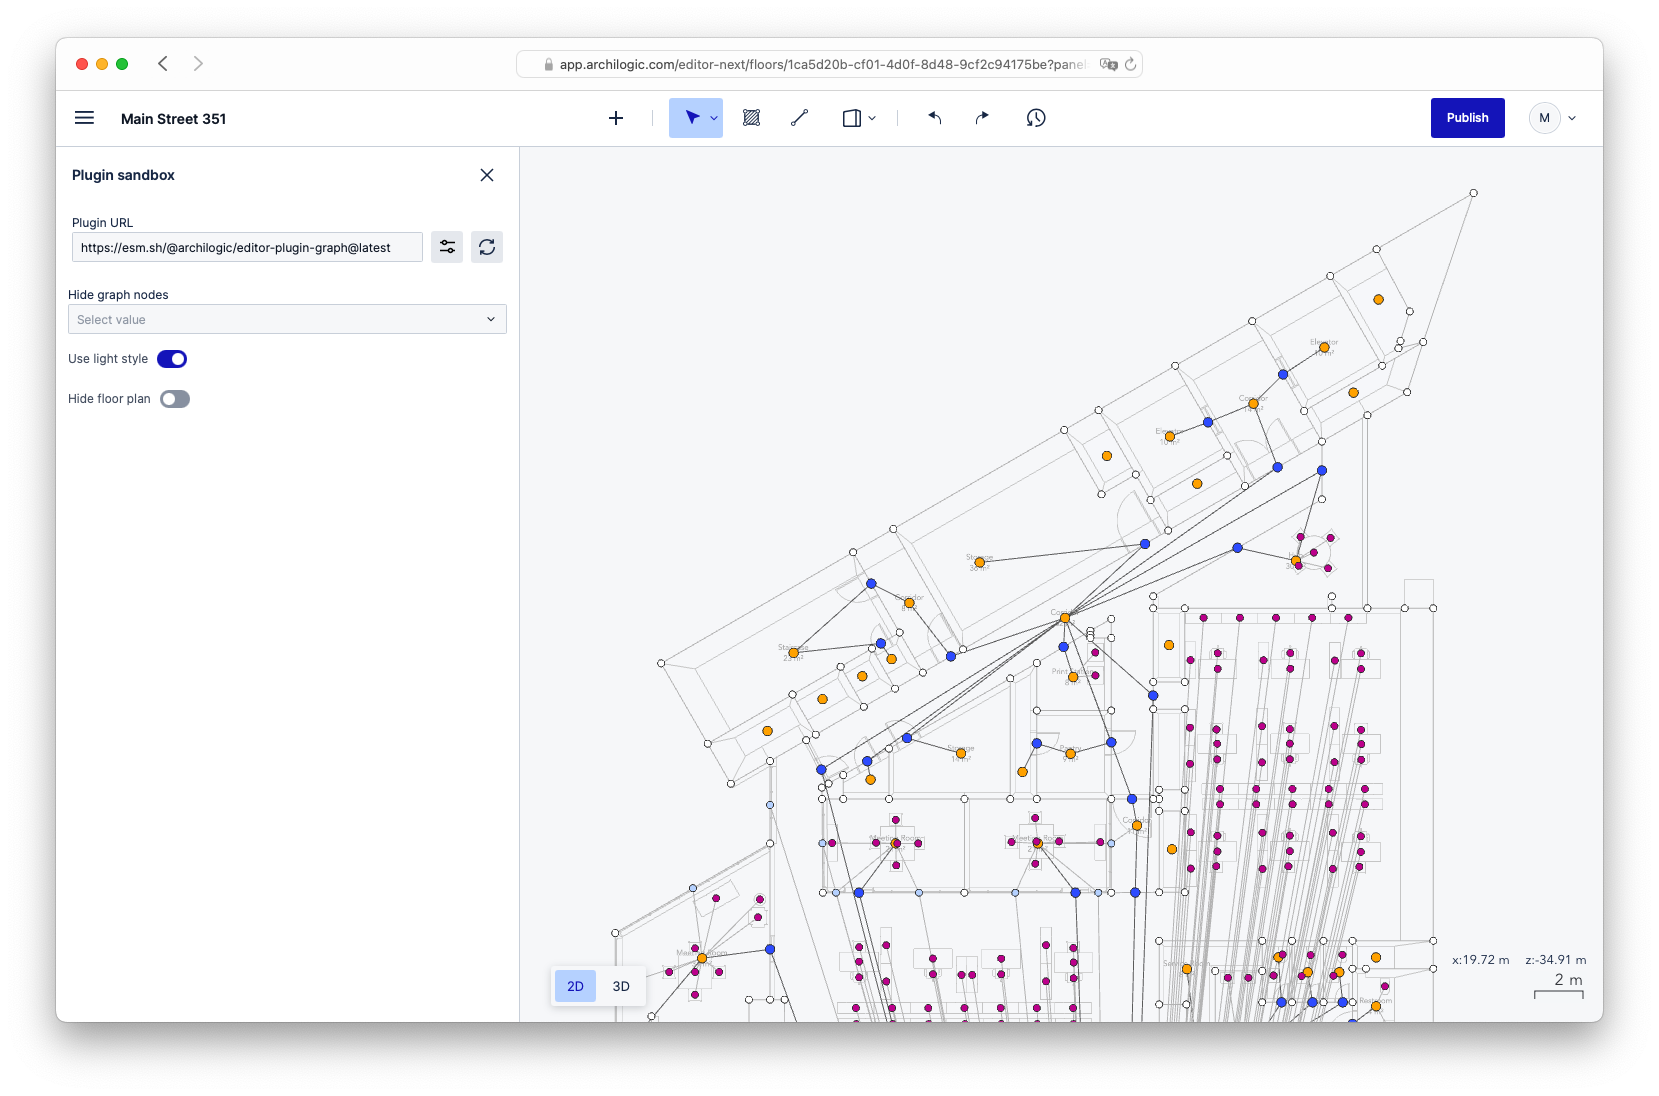Click the Publish button
1659x1096 pixels.
click(1467, 118)
